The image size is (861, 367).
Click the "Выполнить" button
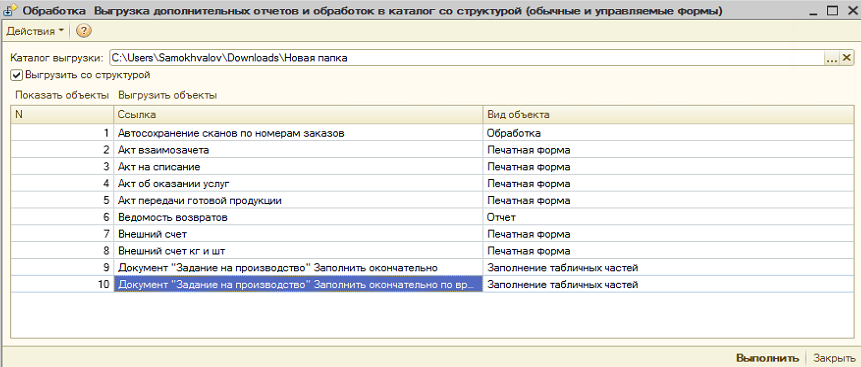coord(767,357)
